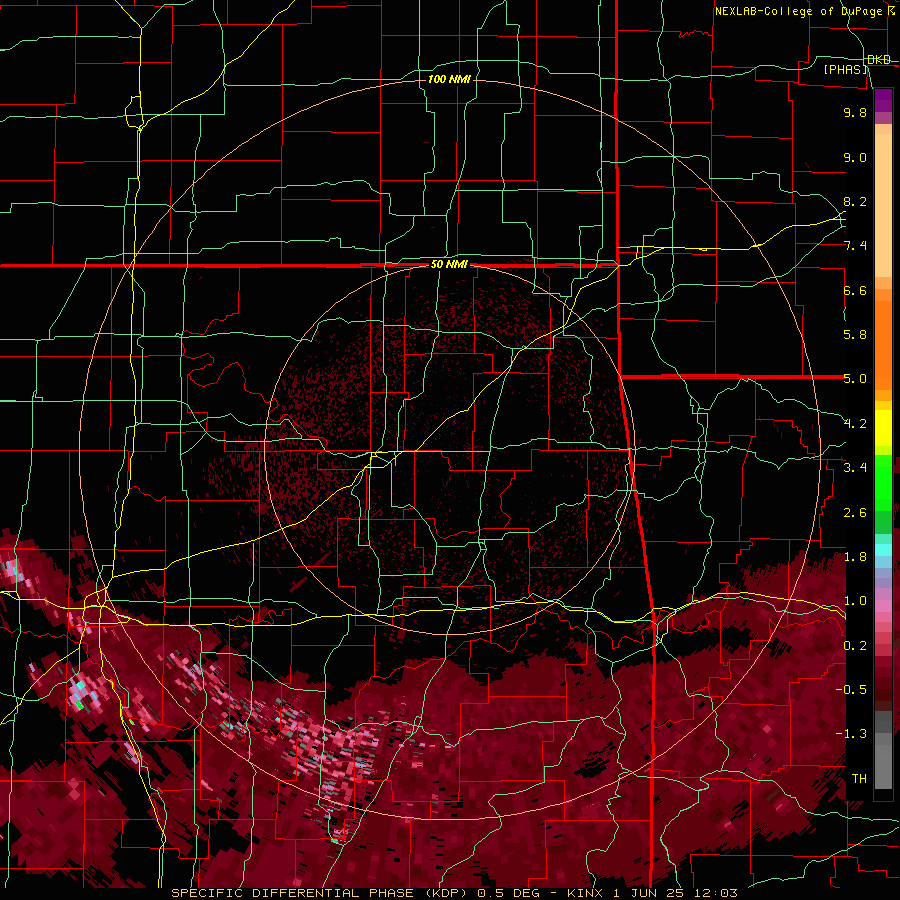
Task: Pick the cyan segment of the color bar
Action: [883, 550]
